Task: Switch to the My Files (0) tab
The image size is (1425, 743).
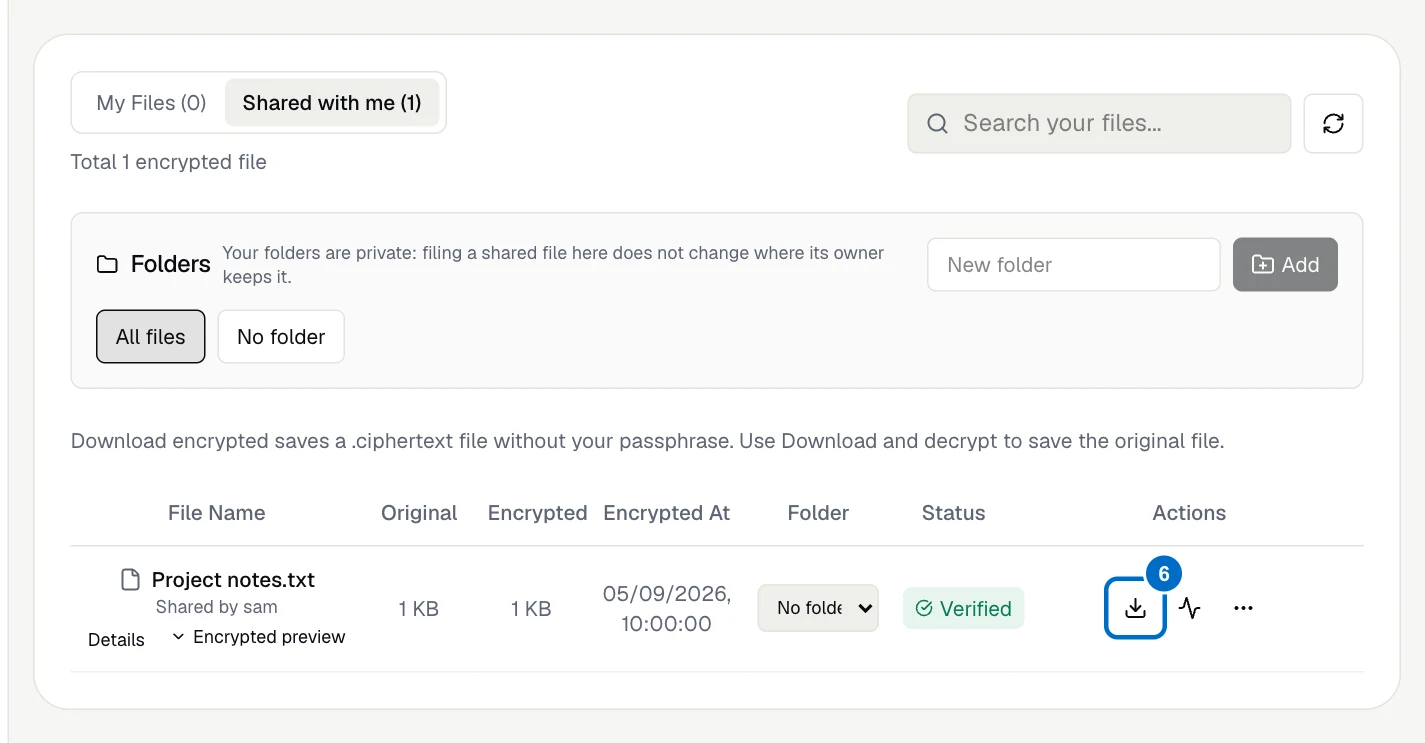Action: click(151, 103)
